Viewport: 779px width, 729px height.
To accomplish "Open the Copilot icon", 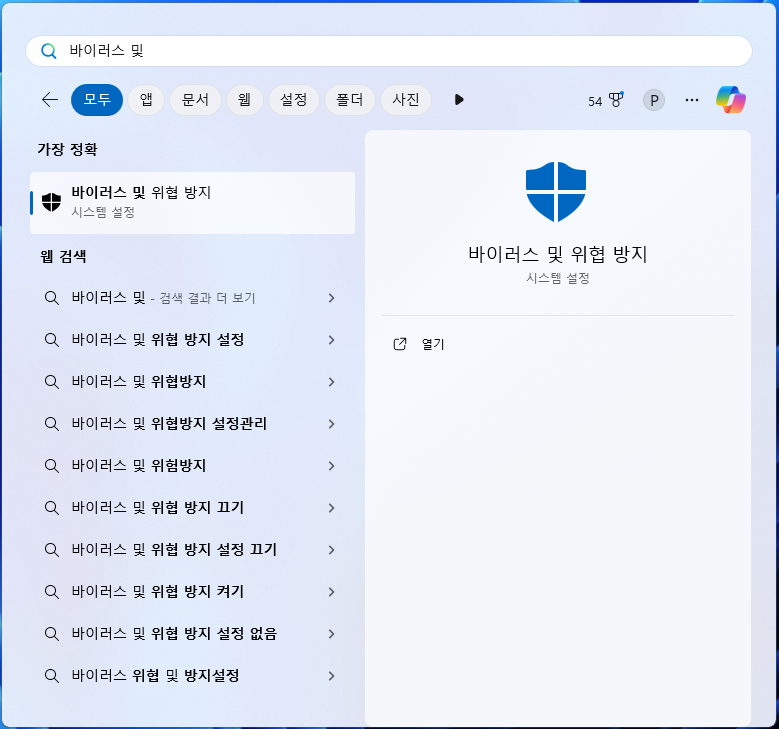I will click(x=731, y=100).
